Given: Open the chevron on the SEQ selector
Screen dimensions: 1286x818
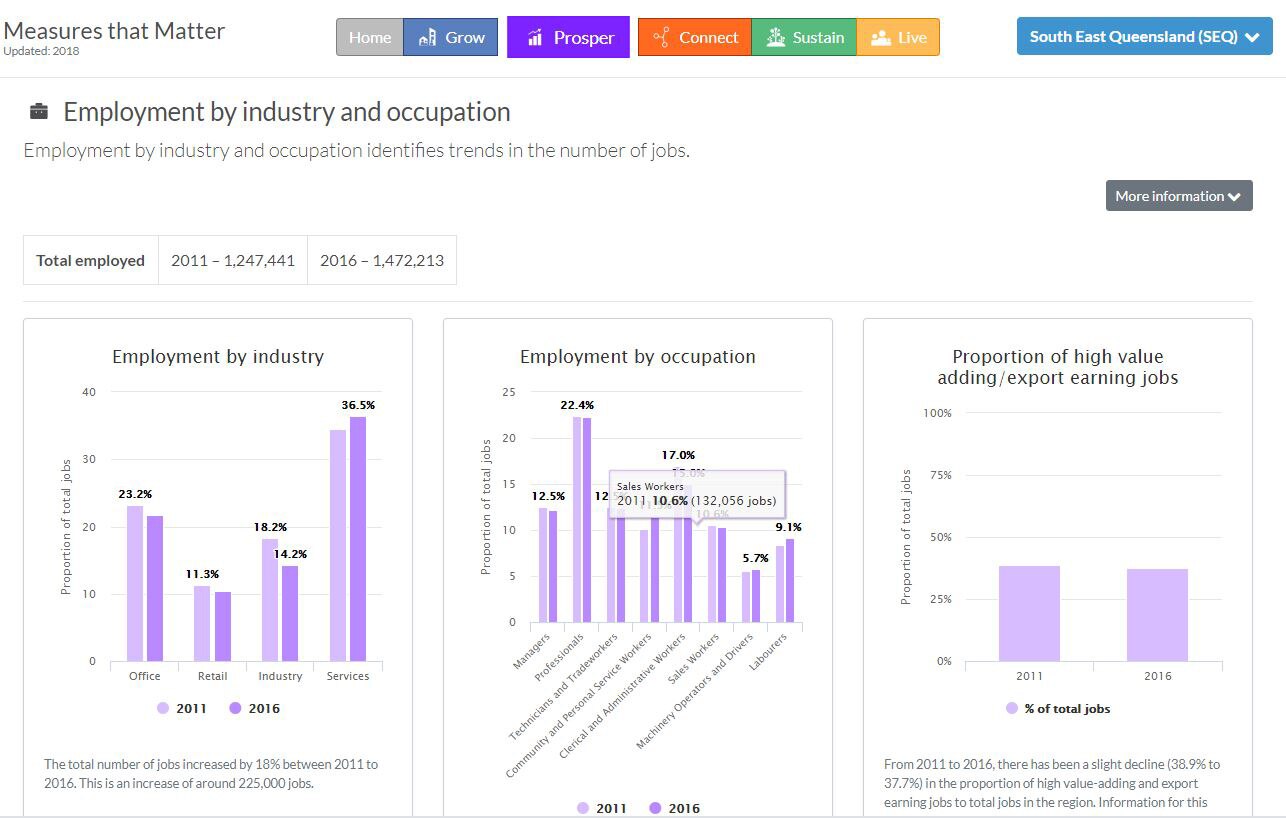Looking at the screenshot, I should click(1252, 36).
